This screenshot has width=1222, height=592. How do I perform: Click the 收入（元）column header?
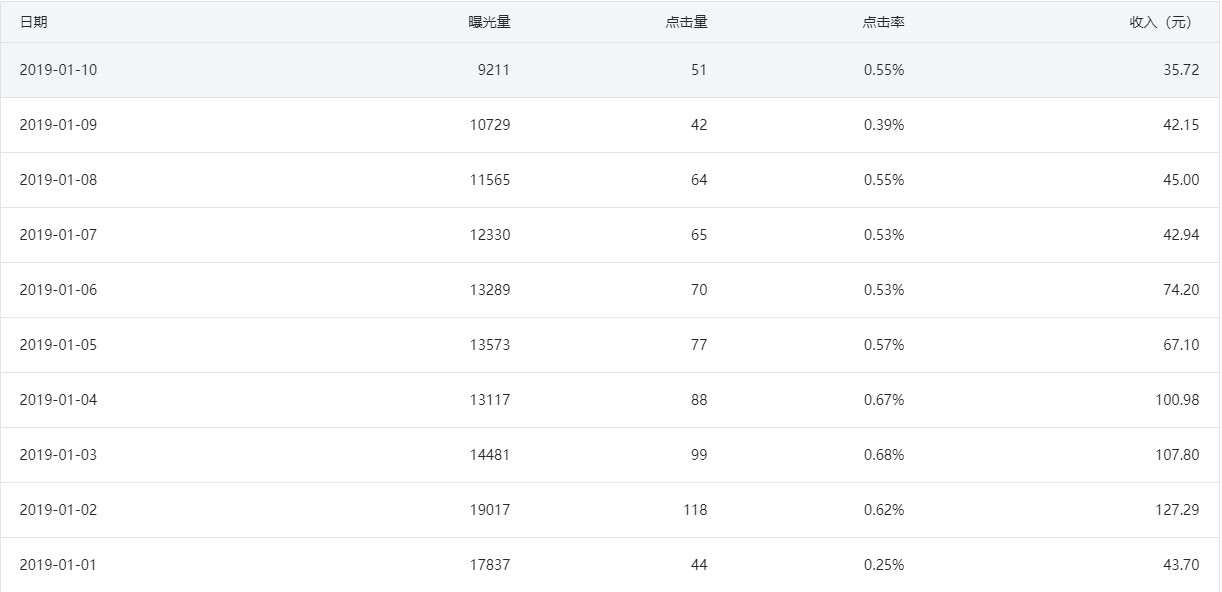(x=1160, y=22)
